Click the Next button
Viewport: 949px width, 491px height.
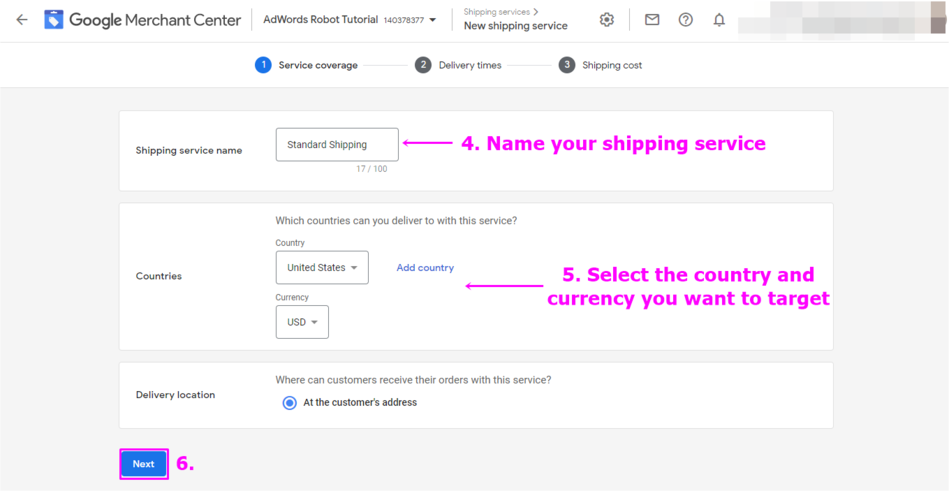pos(144,464)
